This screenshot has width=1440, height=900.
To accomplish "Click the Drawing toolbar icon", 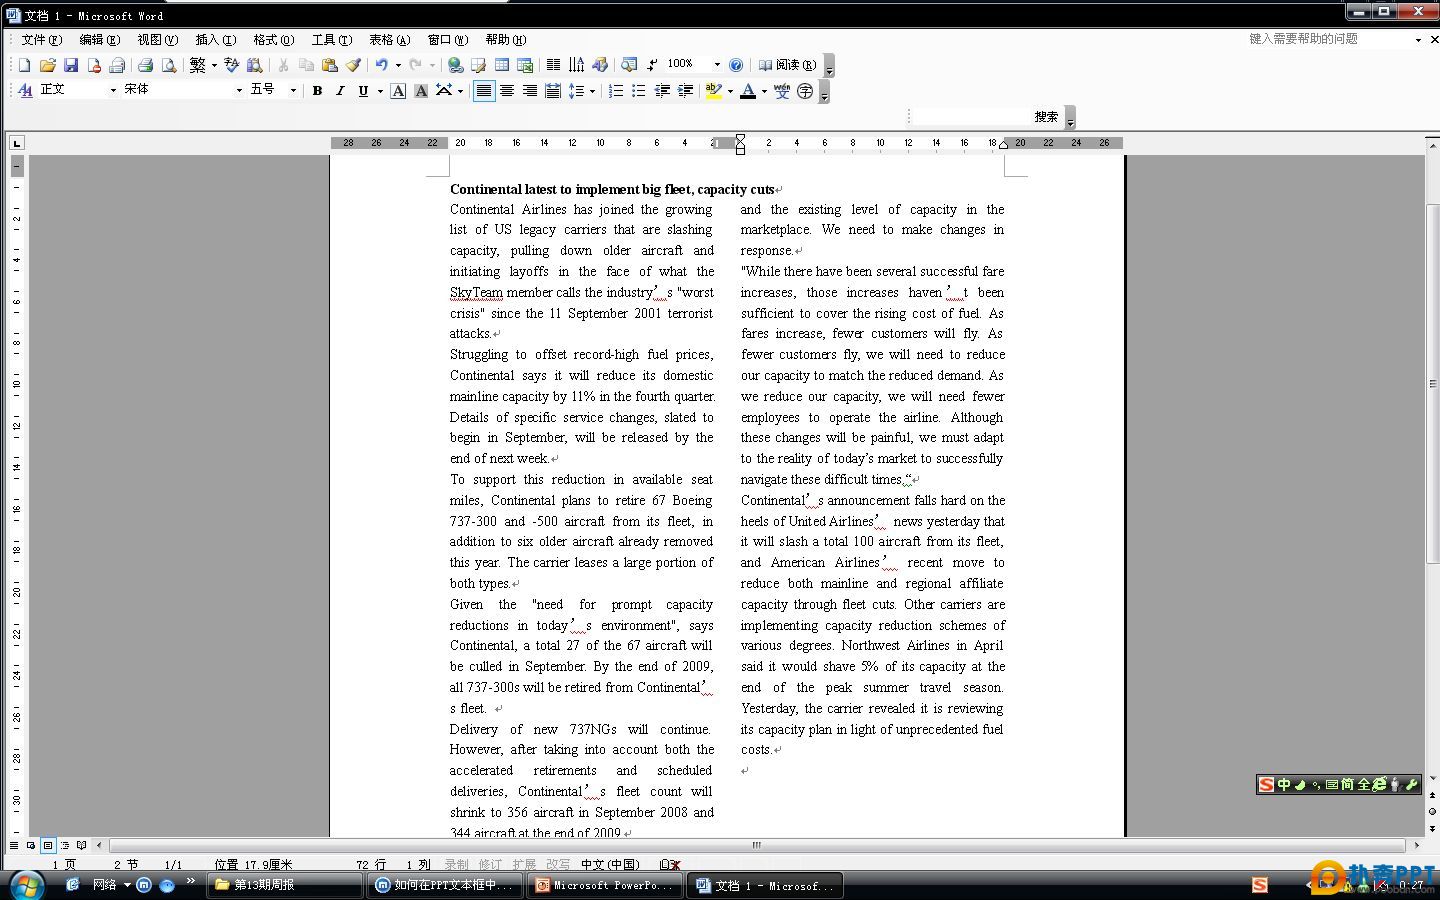I will click(x=599, y=65).
